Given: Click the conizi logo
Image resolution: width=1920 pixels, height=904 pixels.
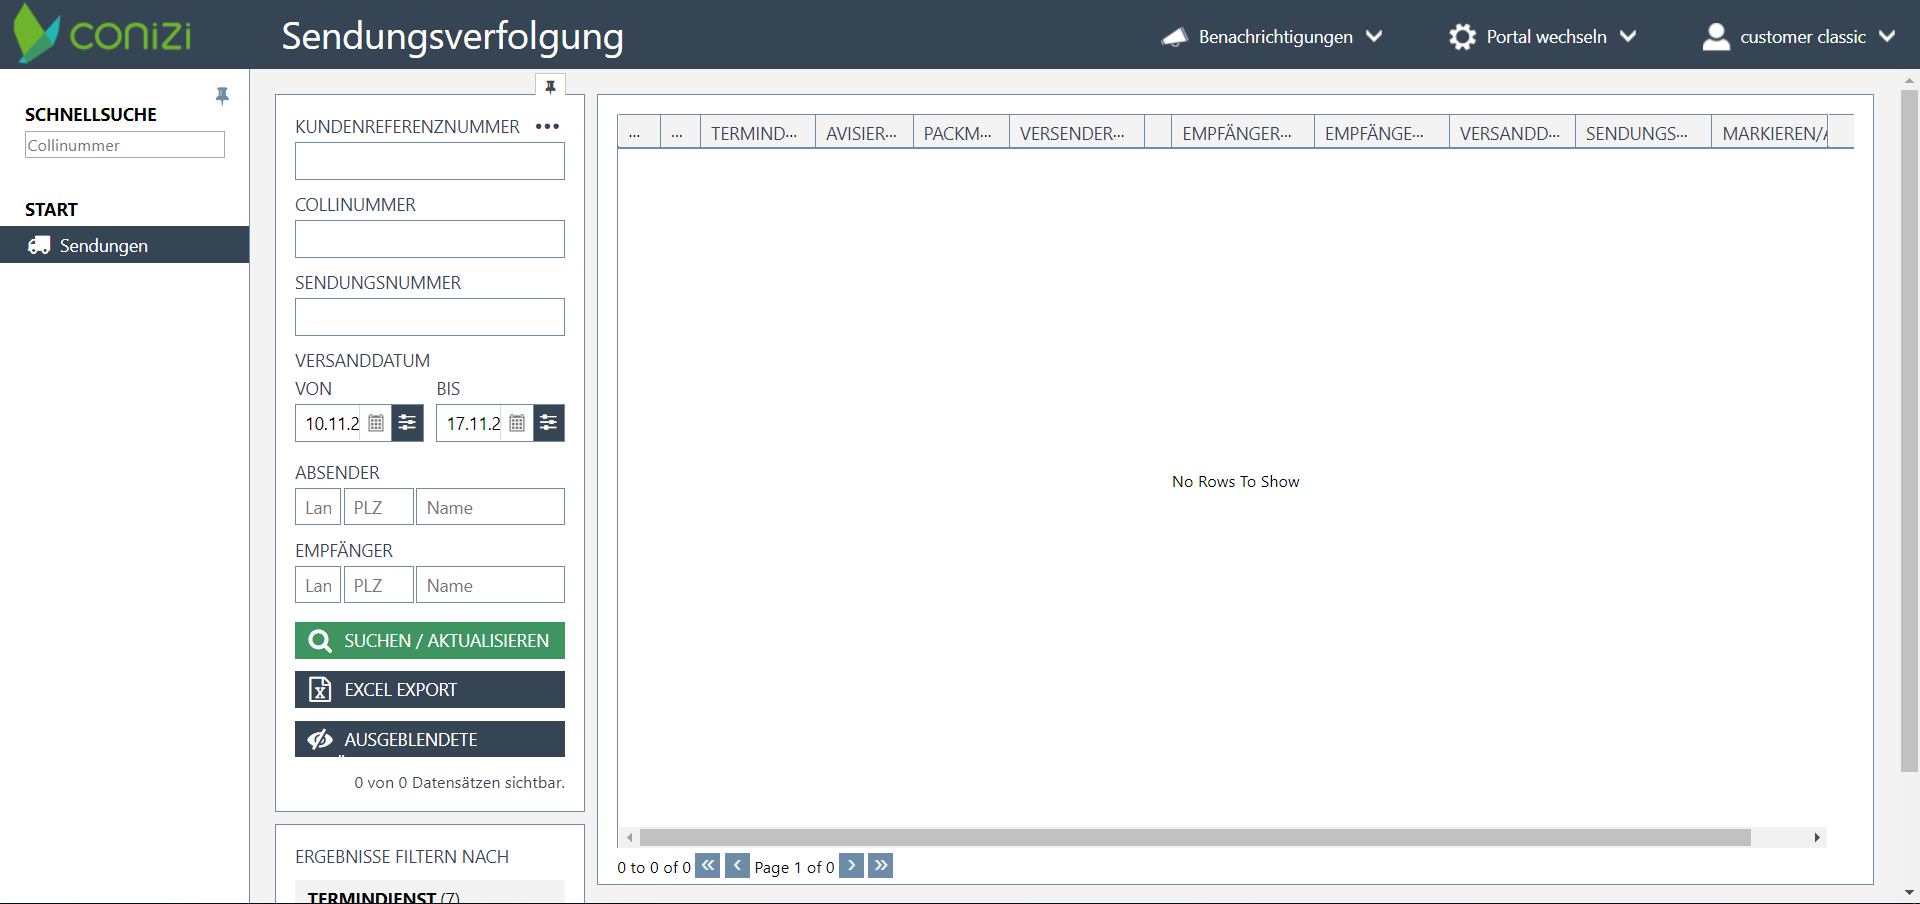Looking at the screenshot, I should [x=104, y=35].
